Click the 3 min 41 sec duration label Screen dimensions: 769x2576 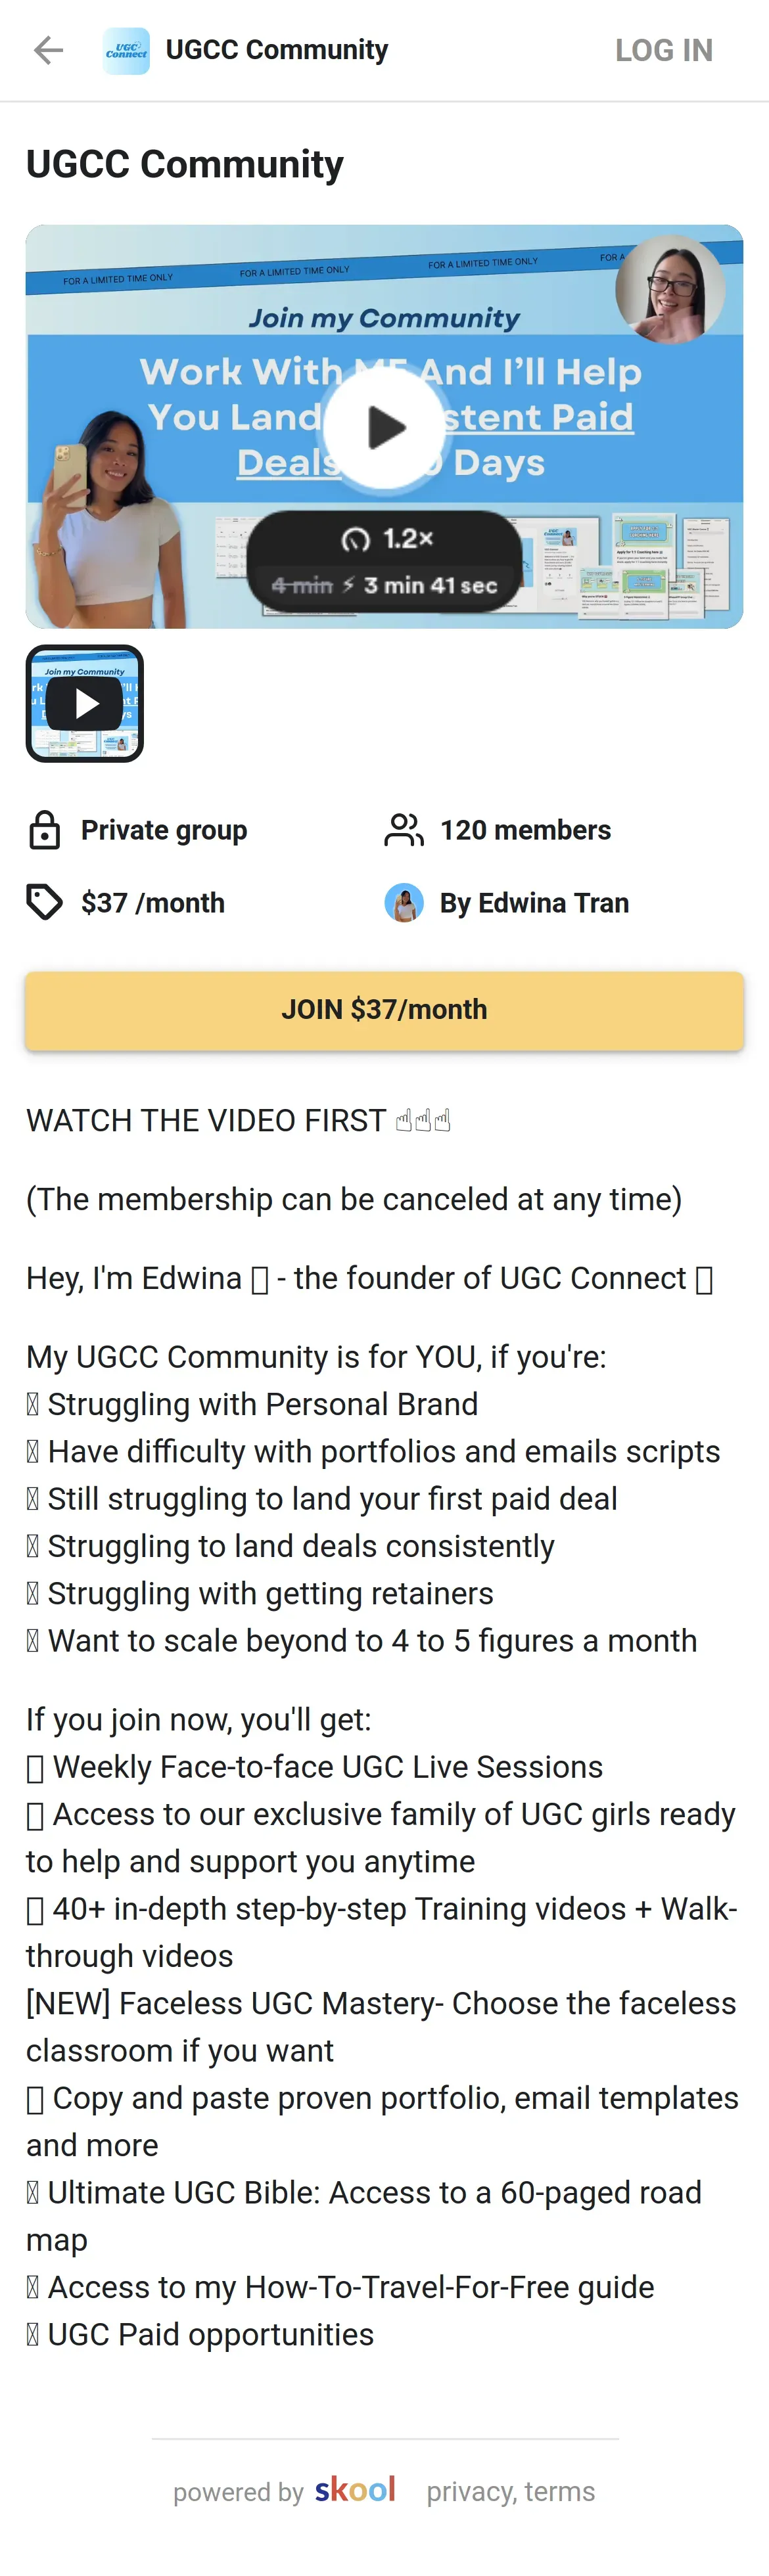click(x=430, y=585)
